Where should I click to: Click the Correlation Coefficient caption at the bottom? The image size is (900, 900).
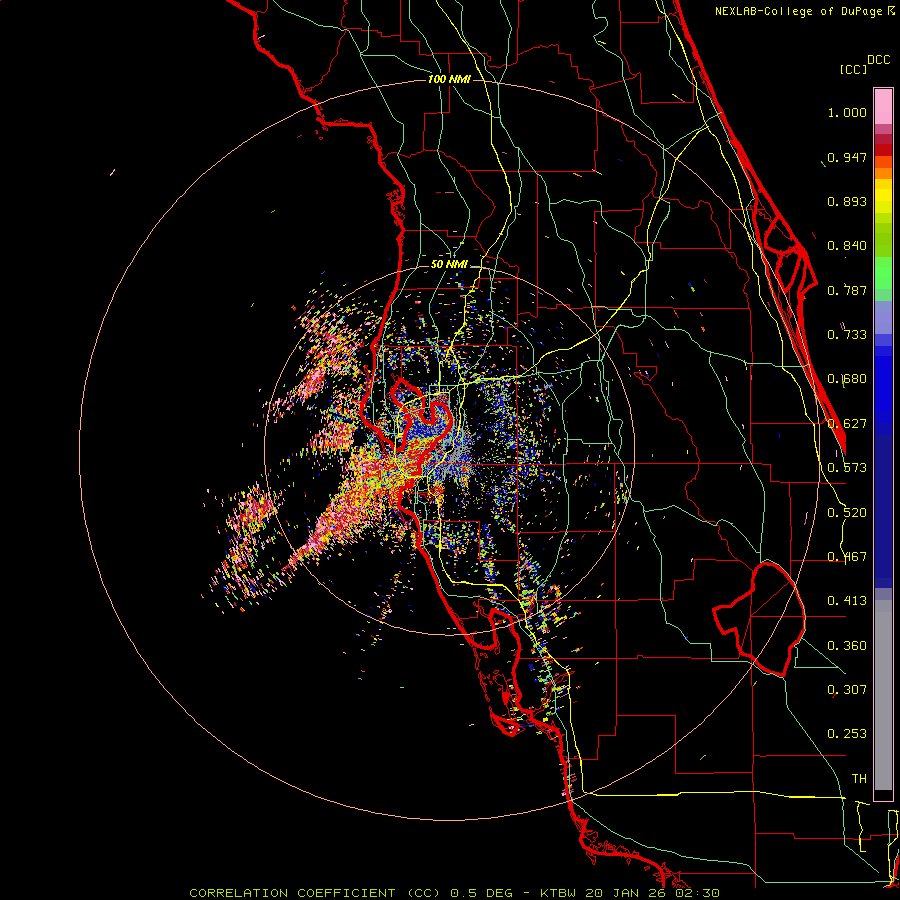click(453, 893)
